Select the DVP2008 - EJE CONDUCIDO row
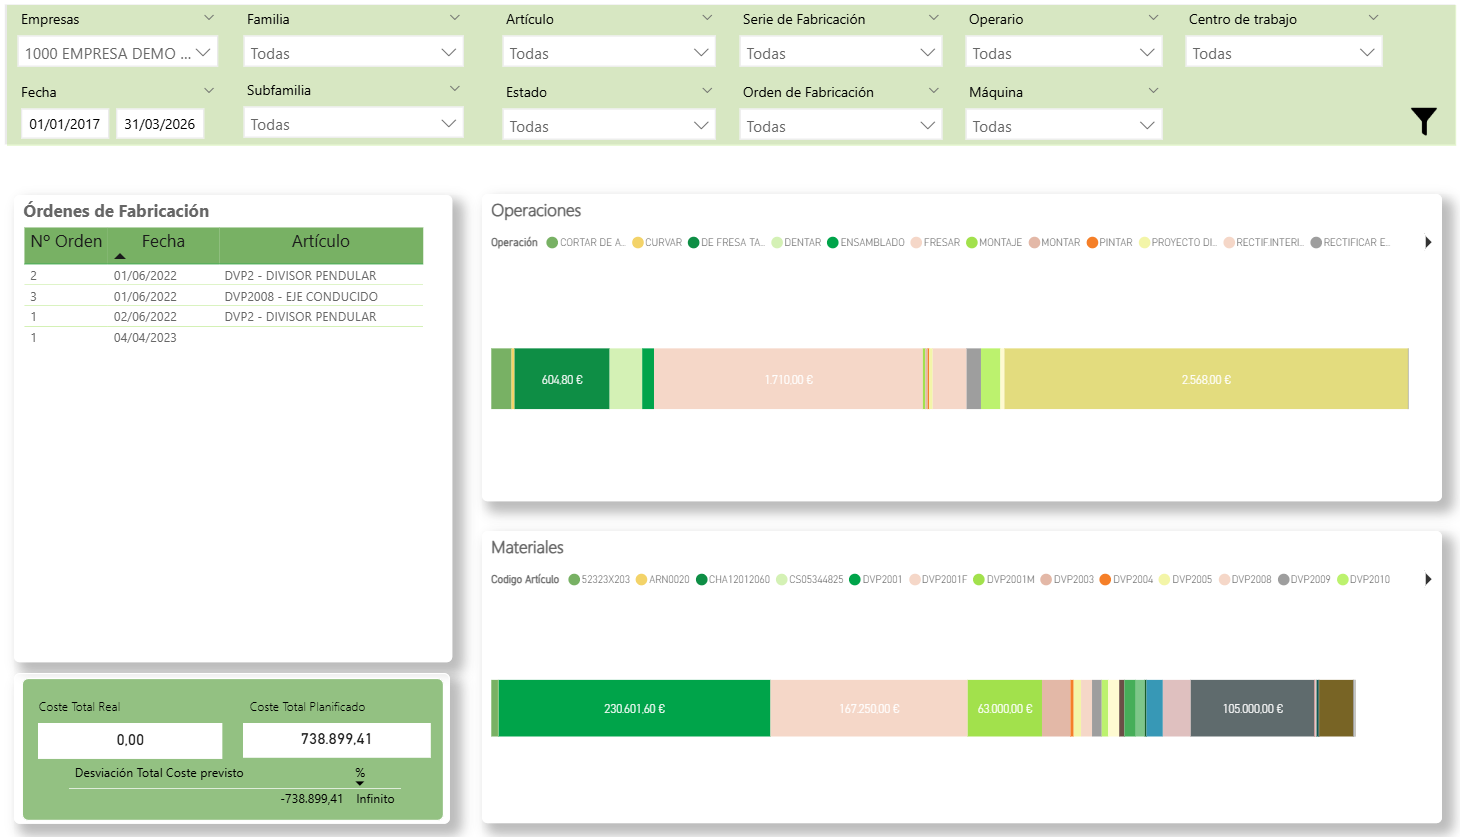The width and height of the screenshot is (1460, 837). pyautogui.click(x=301, y=297)
